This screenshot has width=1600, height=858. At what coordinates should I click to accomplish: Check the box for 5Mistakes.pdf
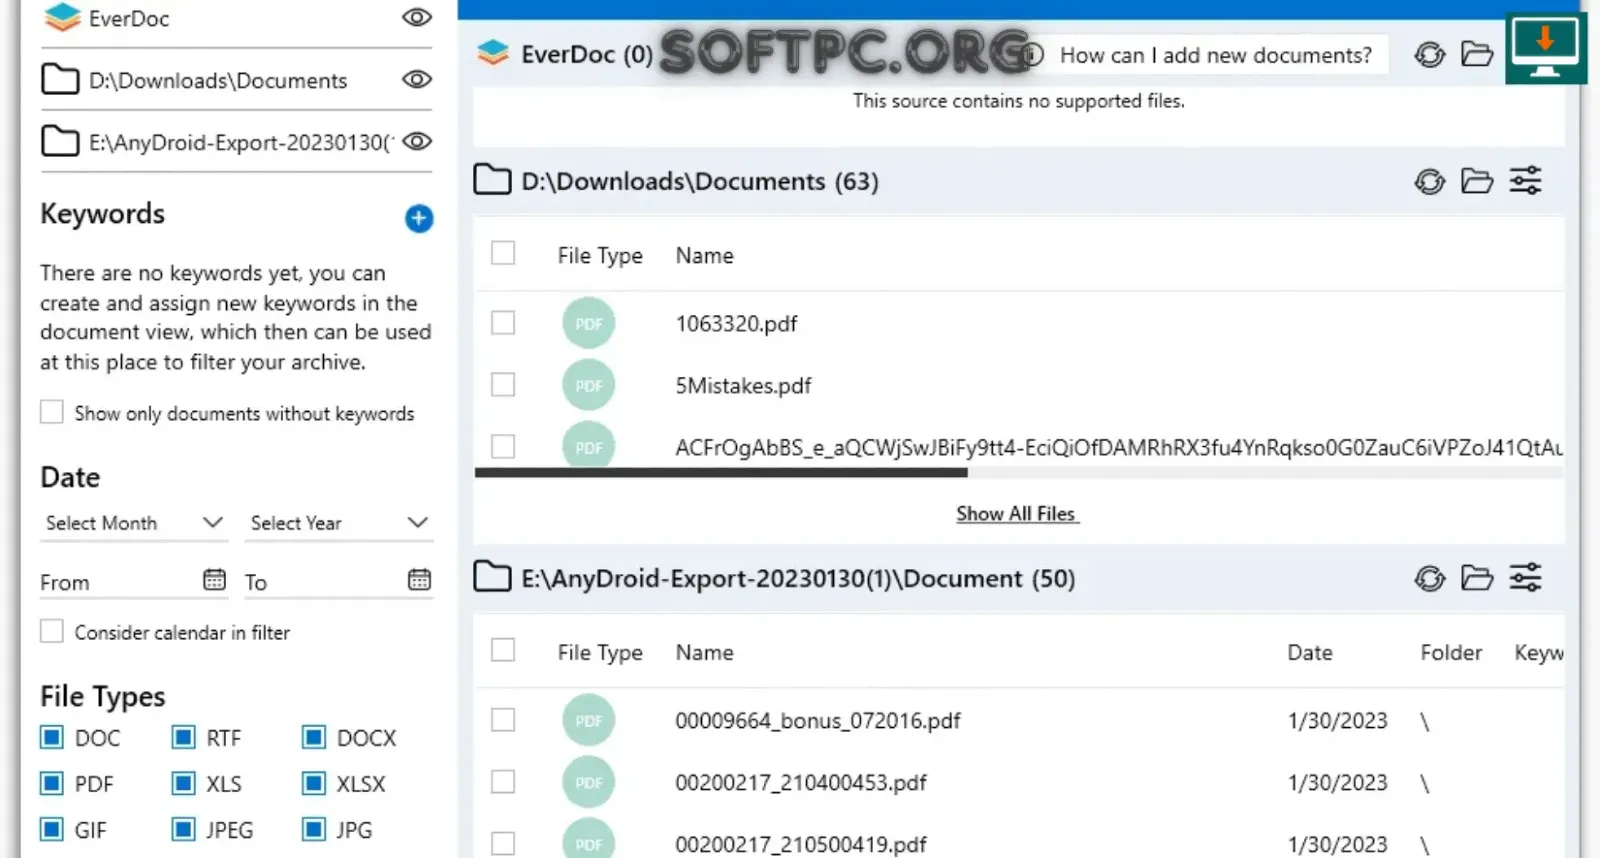[503, 384]
